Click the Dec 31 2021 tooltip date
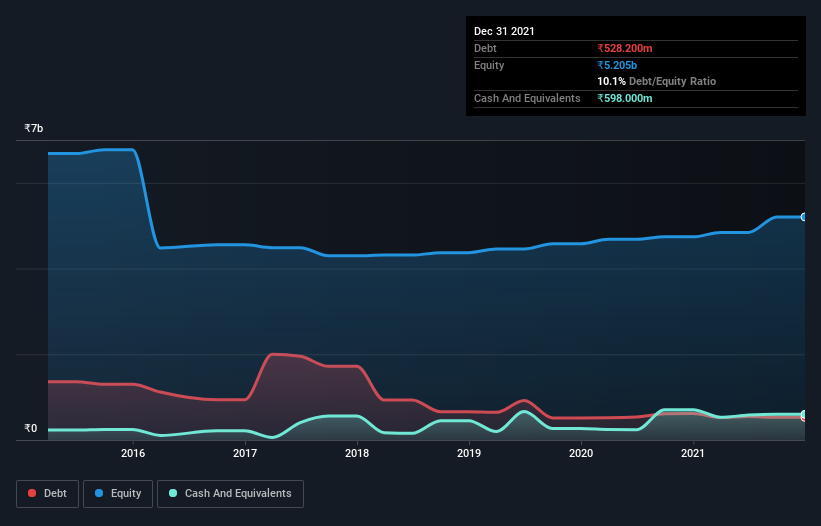Image resolution: width=821 pixels, height=526 pixels. [504, 31]
